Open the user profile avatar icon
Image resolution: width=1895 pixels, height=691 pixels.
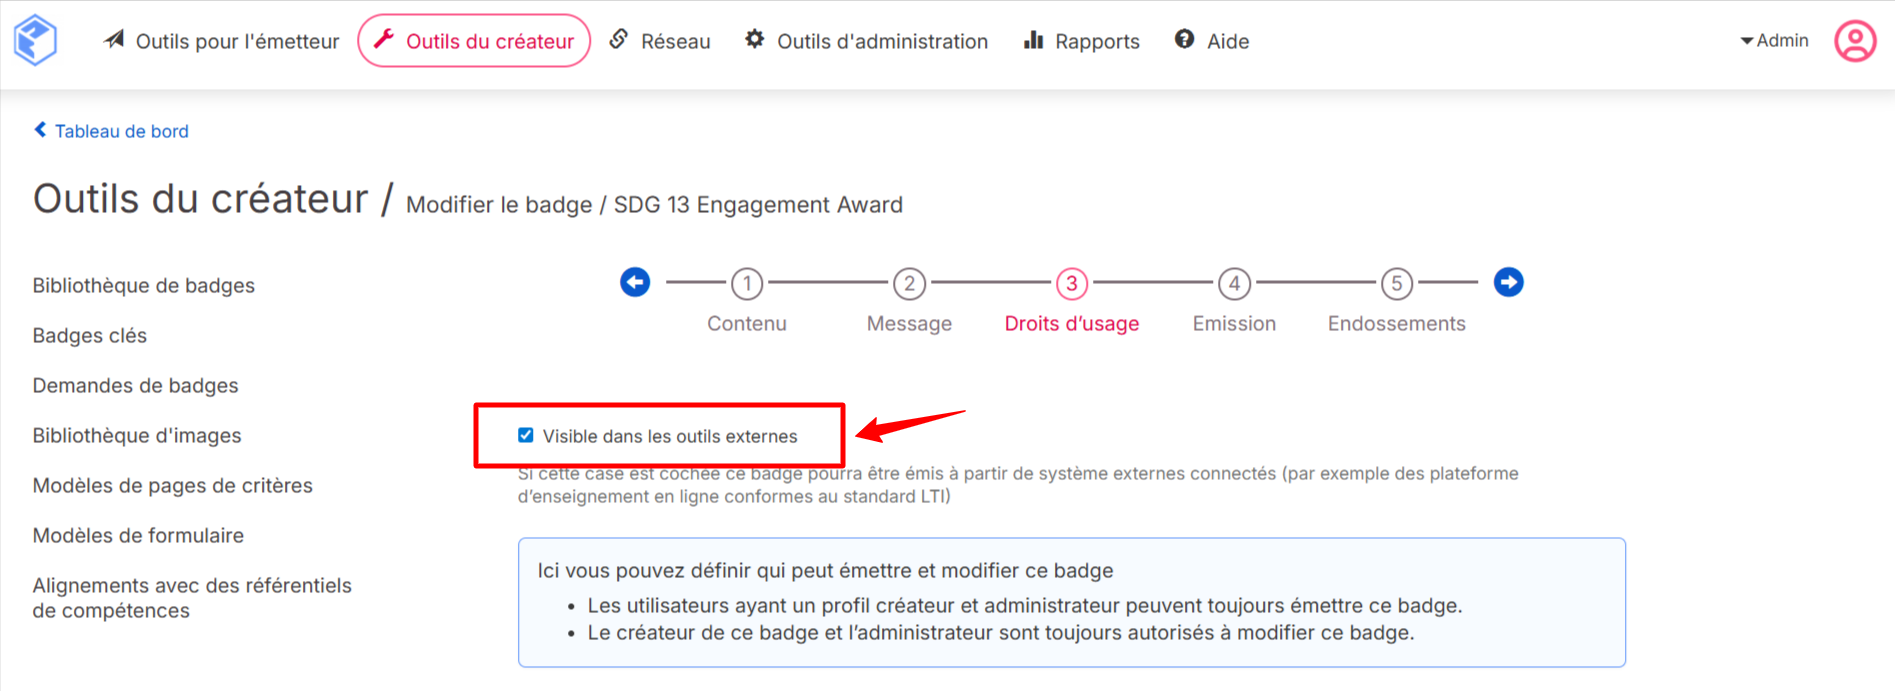[x=1855, y=41]
